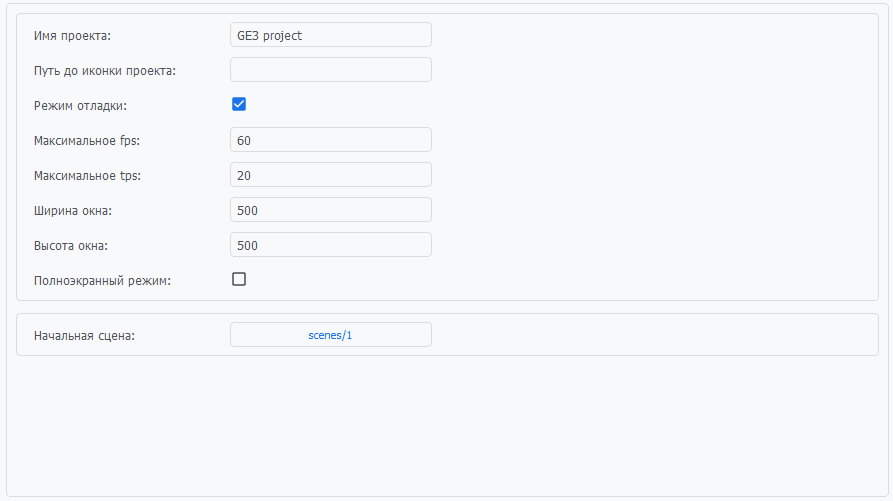Click the Максимальное fps field showing 60
This screenshot has width=893, height=501.
330,140
